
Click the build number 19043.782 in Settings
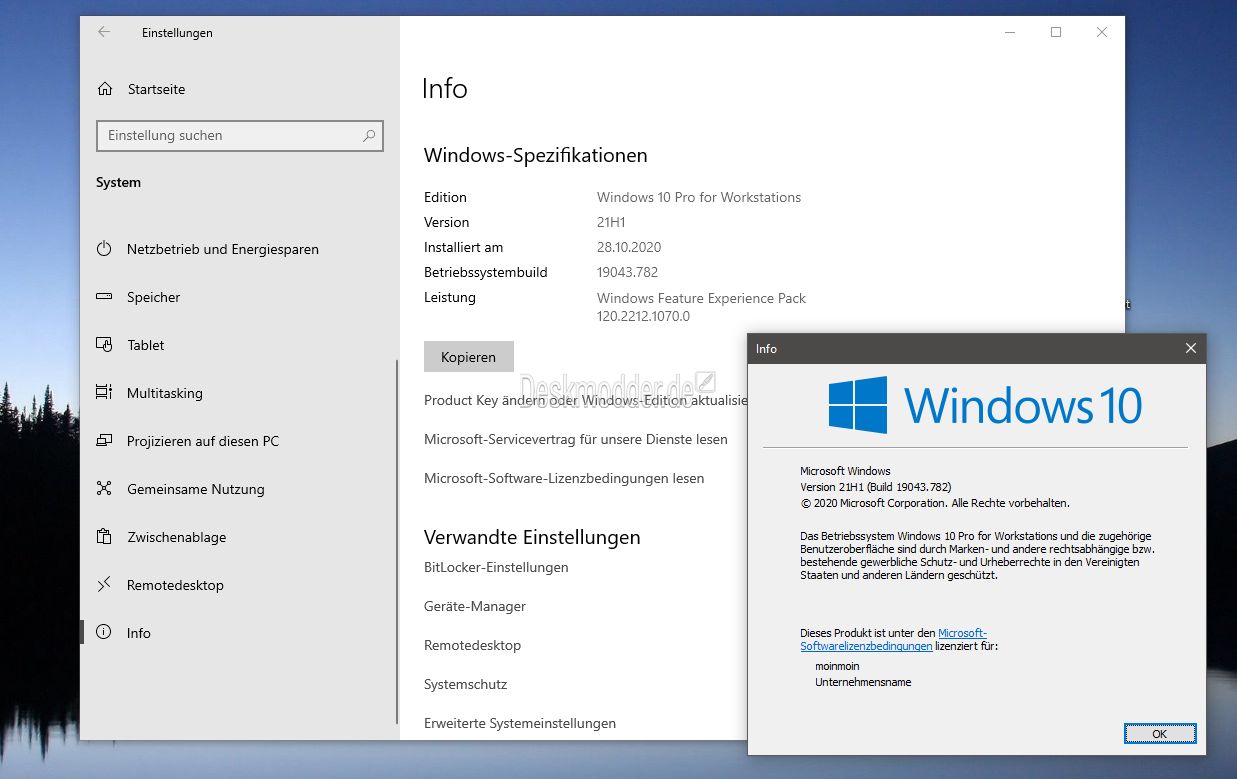pyautogui.click(x=627, y=272)
